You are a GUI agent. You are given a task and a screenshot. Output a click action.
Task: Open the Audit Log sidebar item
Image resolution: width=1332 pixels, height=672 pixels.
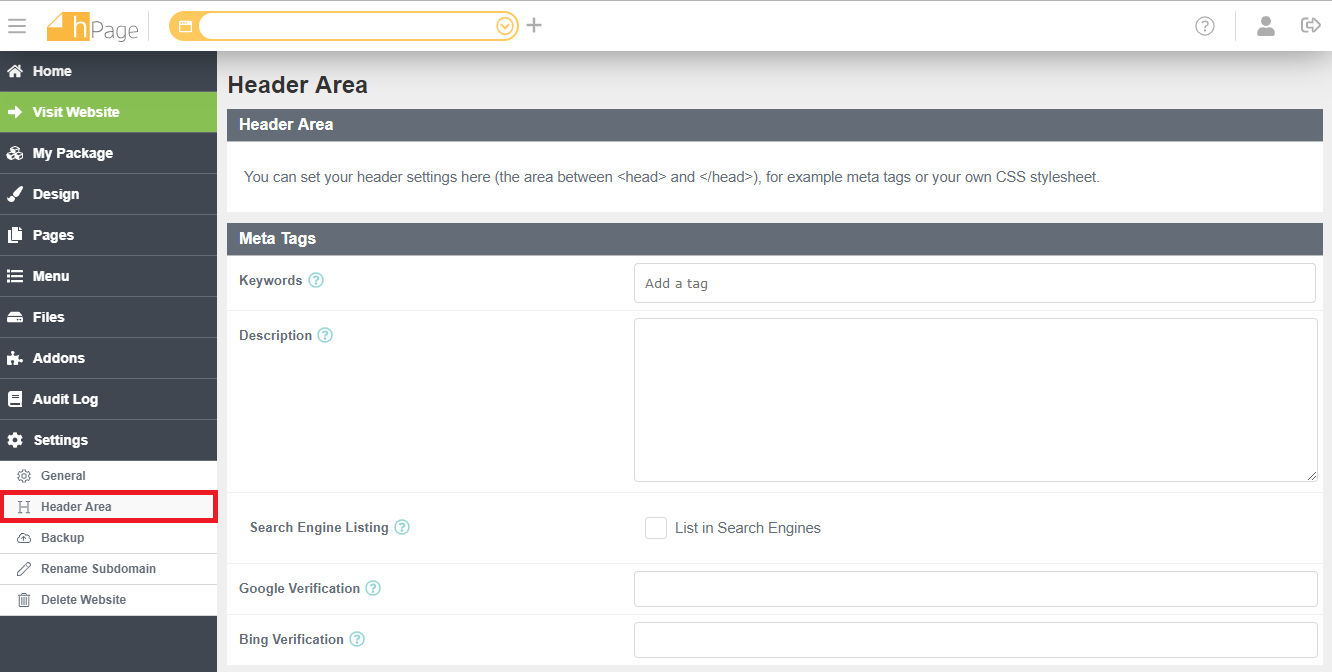(x=108, y=399)
